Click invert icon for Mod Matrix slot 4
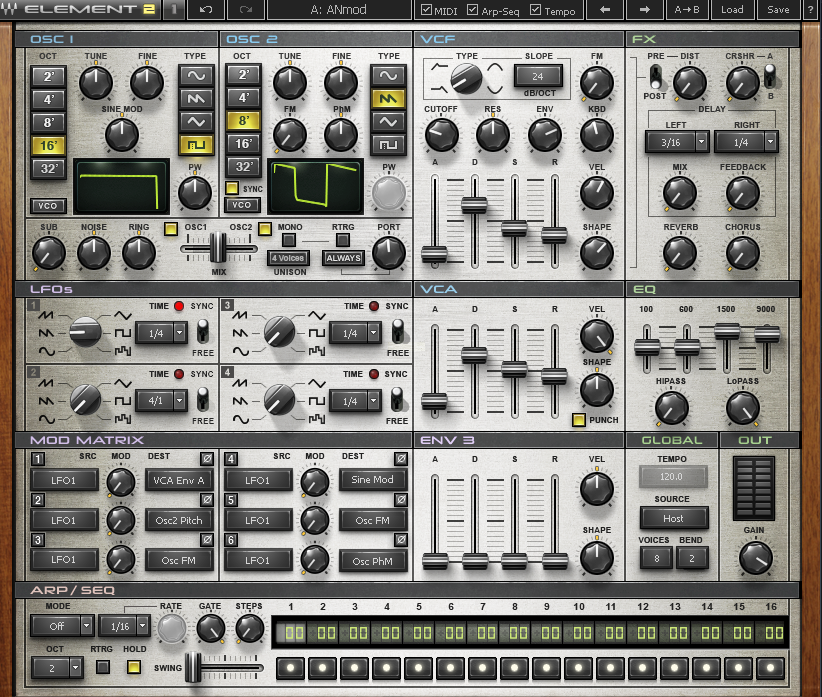This screenshot has height=697, width=822. [401, 459]
